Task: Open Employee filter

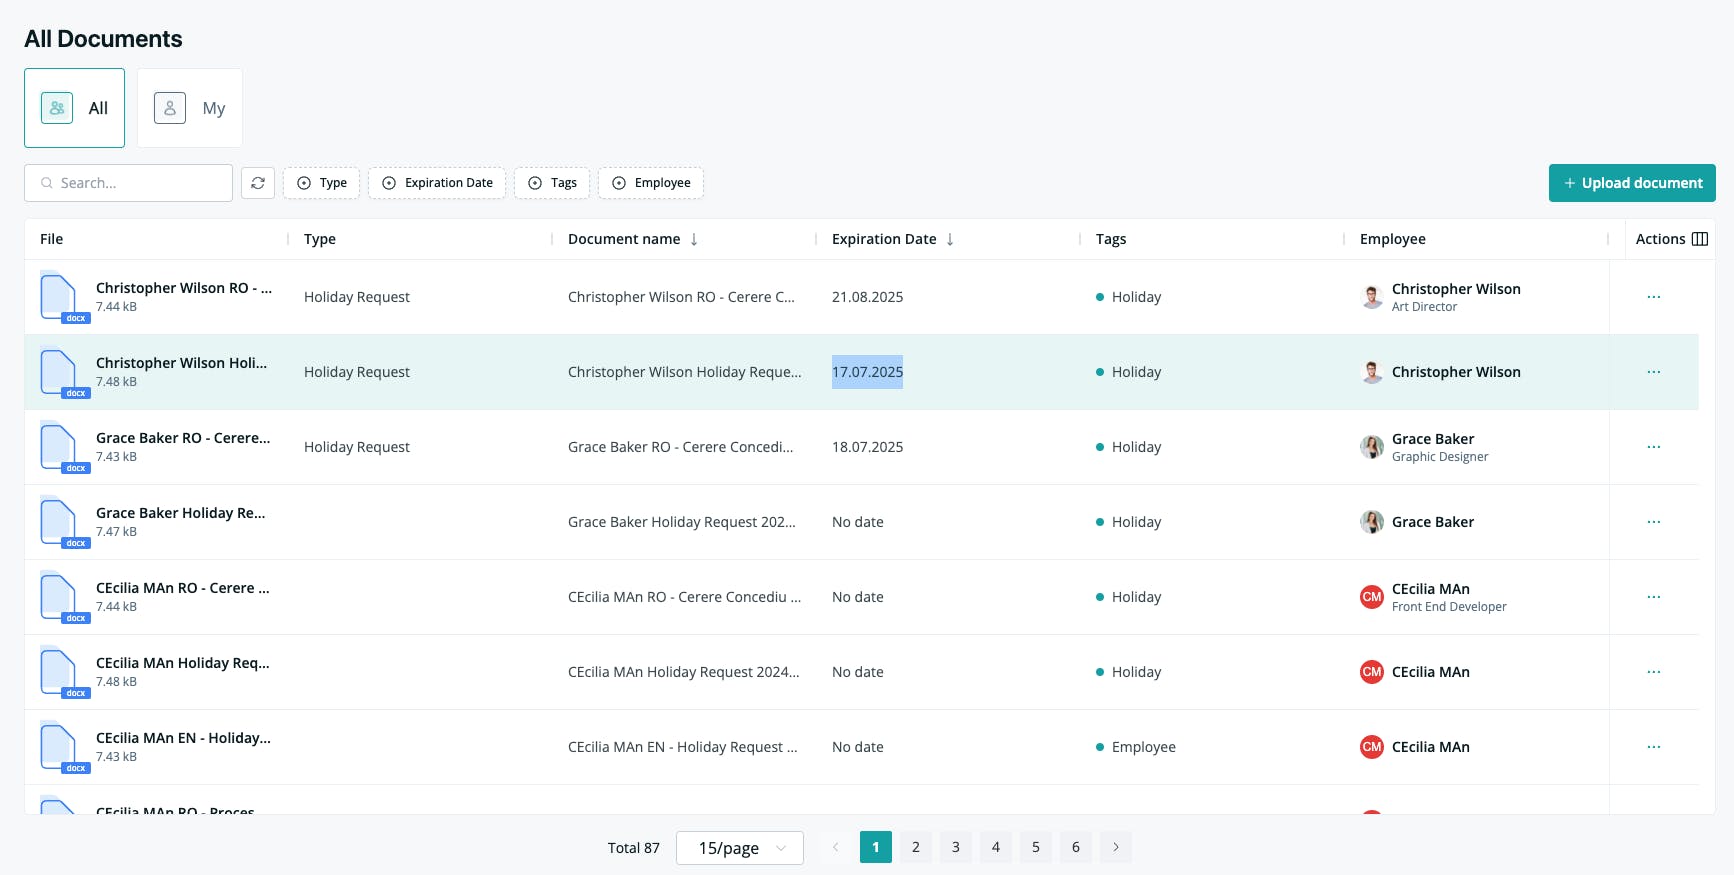Action: point(651,183)
